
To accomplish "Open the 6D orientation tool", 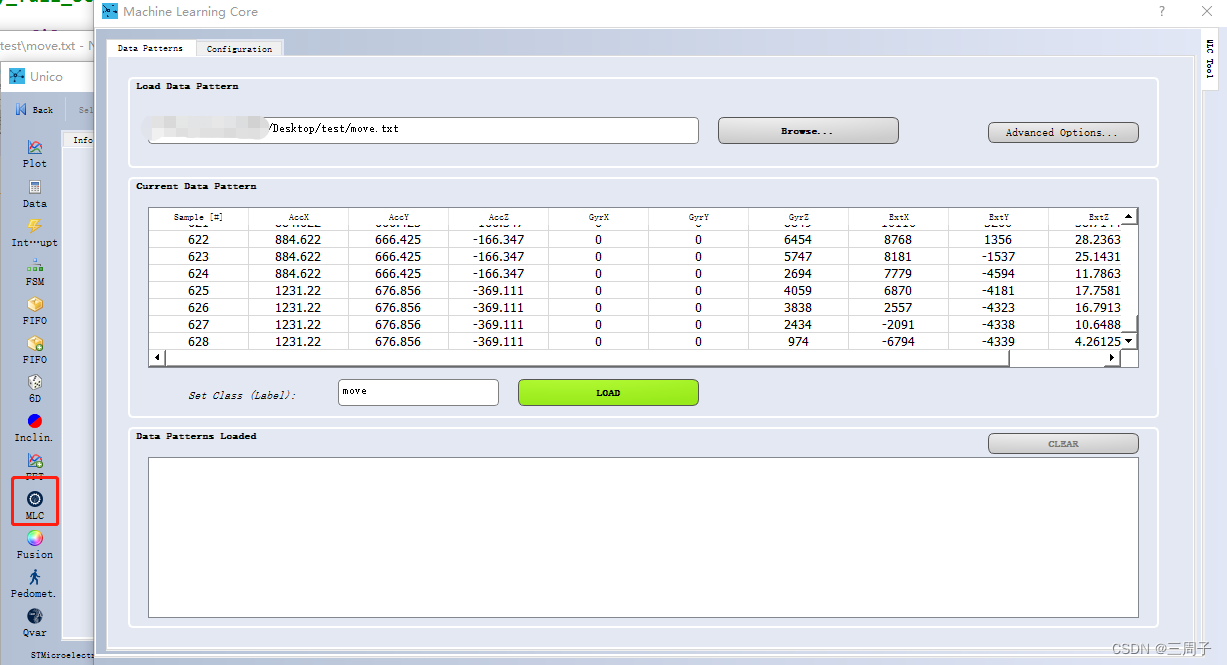I will pos(35,389).
